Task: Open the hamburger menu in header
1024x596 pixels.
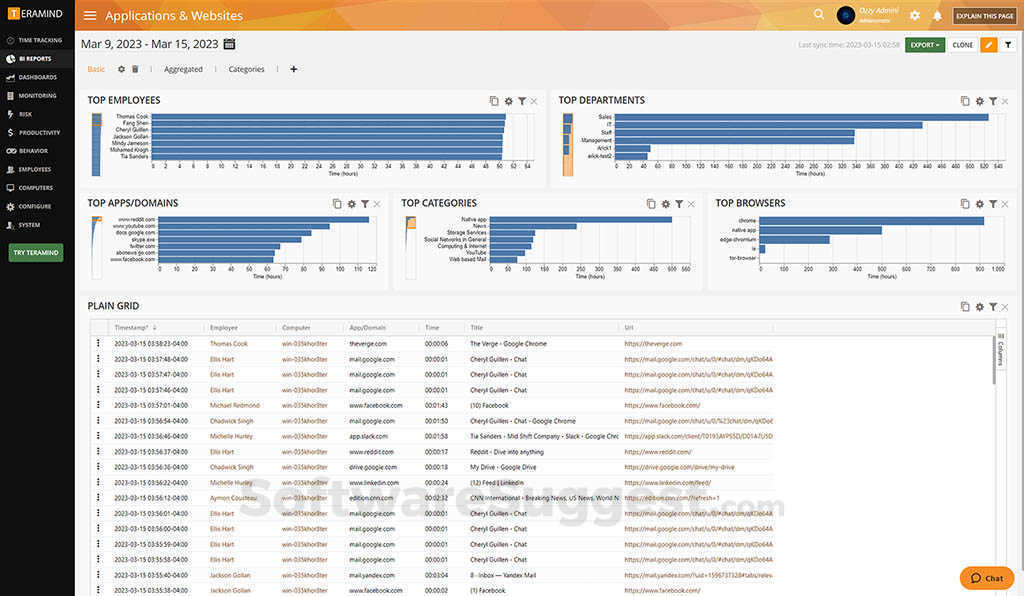Action: [90, 16]
